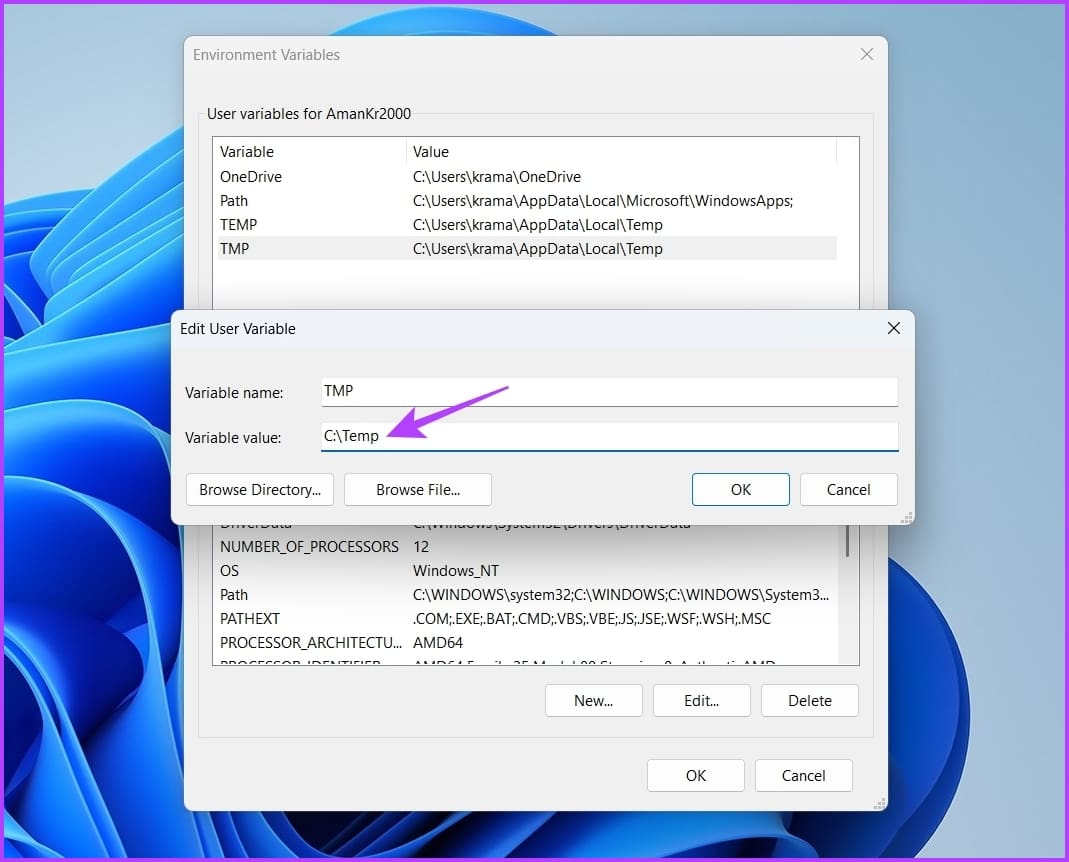Delete the selected system variable
The height and width of the screenshot is (862, 1069).
809,700
